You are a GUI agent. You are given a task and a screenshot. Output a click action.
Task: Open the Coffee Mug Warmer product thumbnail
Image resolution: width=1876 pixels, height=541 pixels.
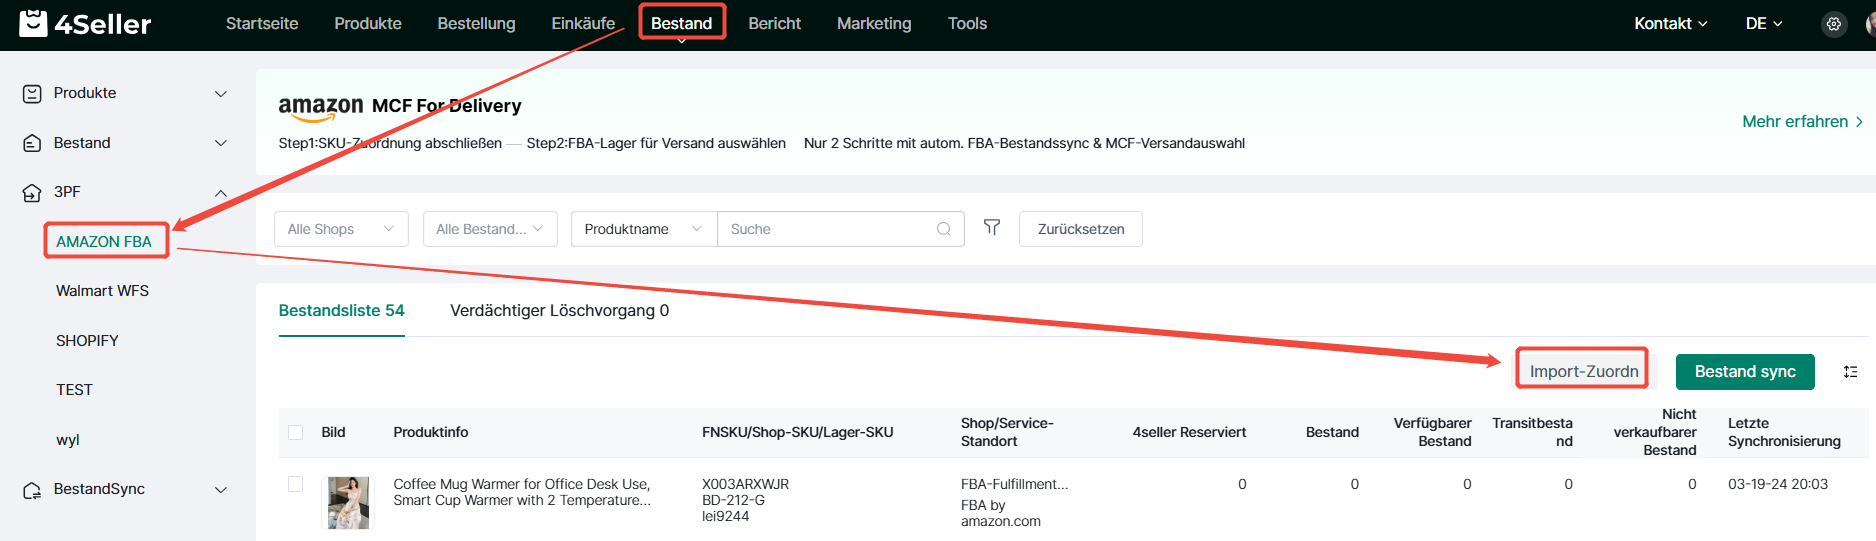(348, 502)
